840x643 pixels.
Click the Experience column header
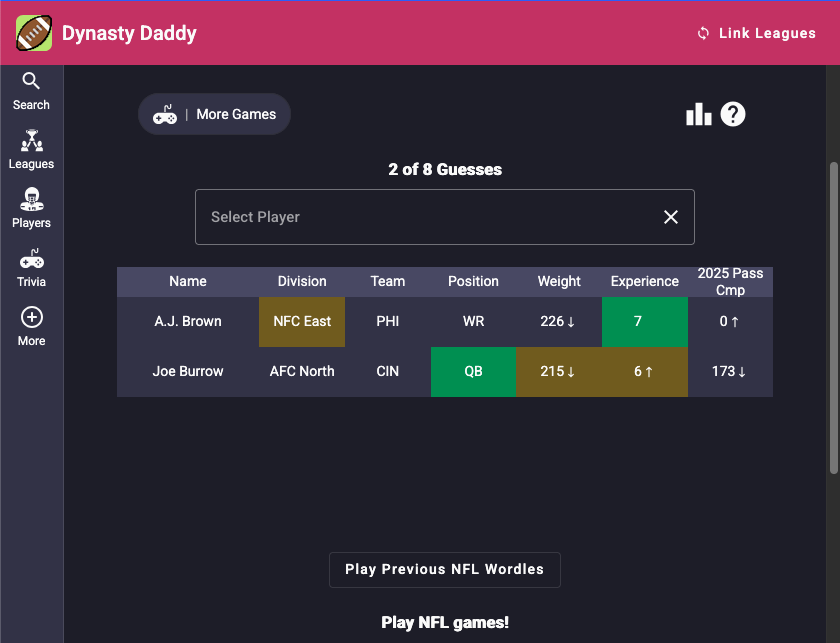click(644, 281)
